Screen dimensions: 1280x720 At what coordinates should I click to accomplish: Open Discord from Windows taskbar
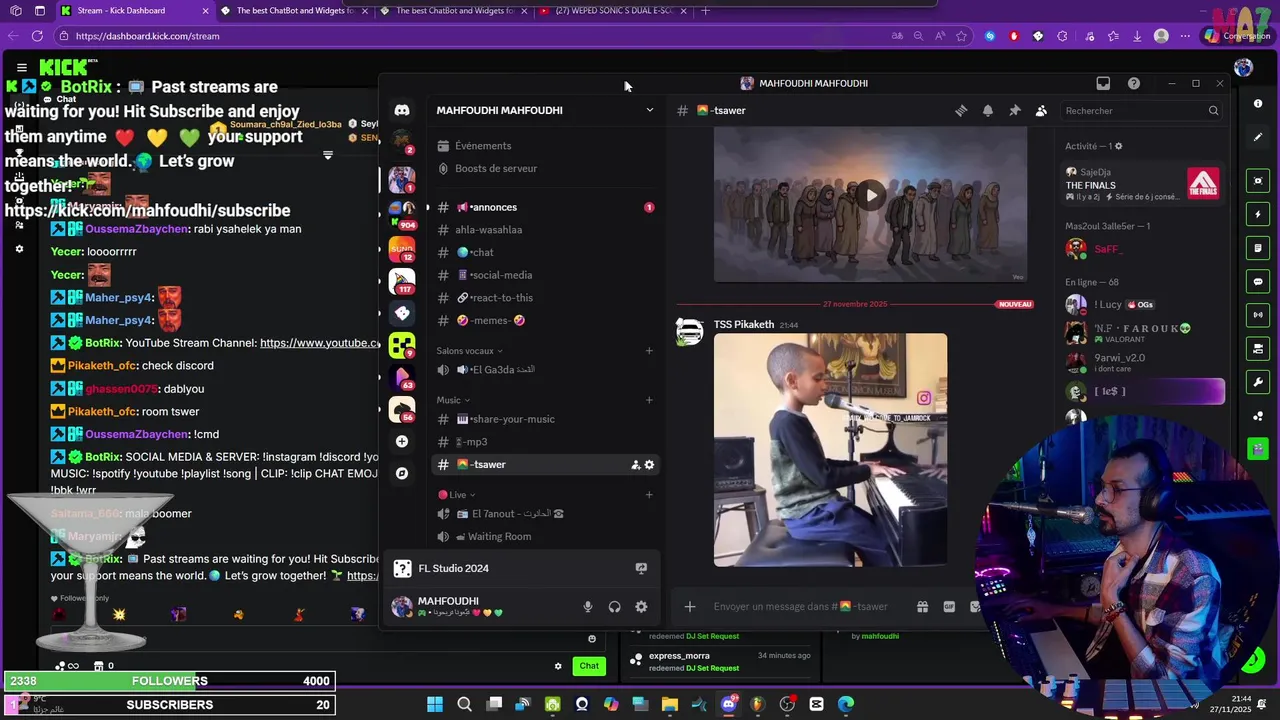coord(729,704)
